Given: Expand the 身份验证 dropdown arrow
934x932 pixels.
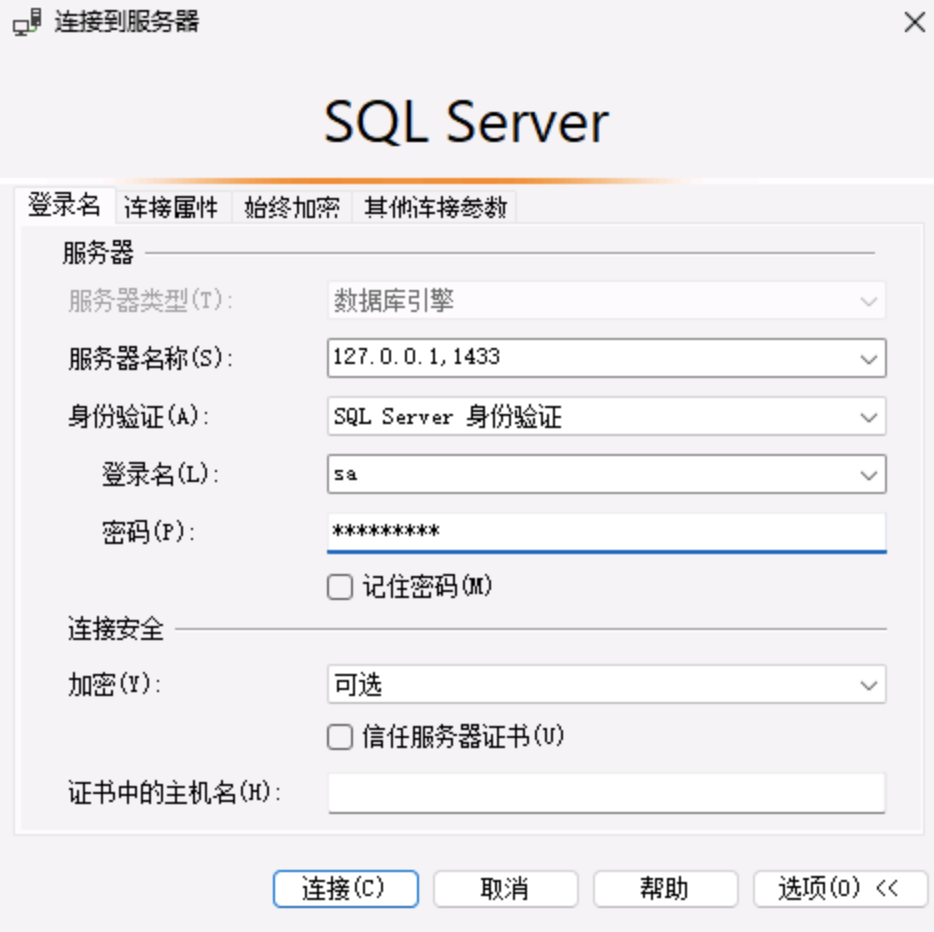Looking at the screenshot, I should click(x=868, y=417).
